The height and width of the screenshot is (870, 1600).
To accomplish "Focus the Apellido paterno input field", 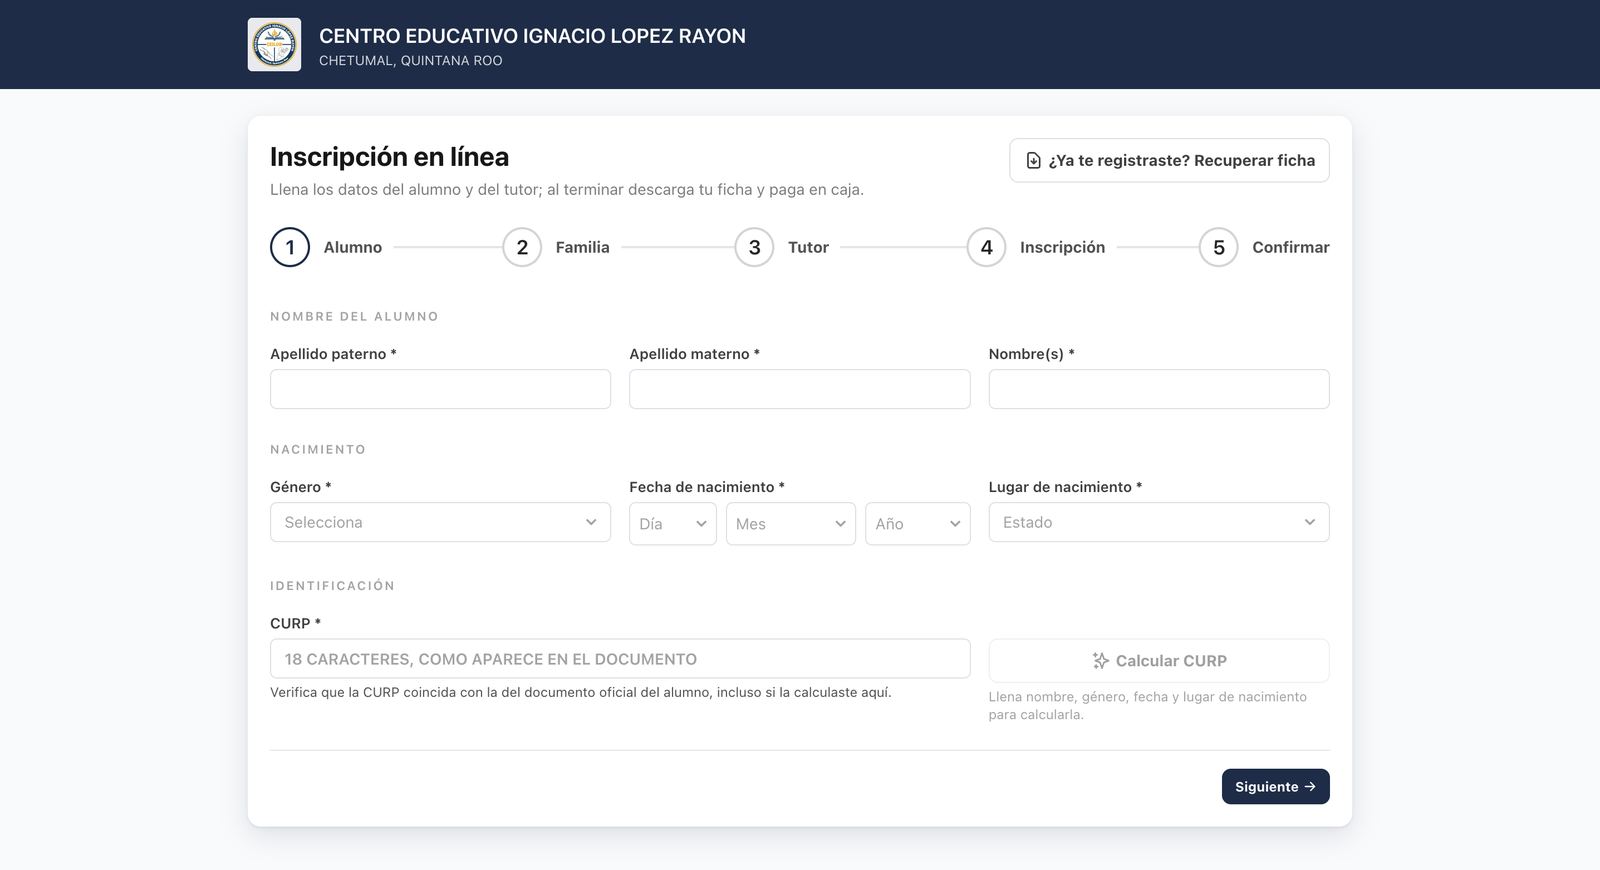I will [440, 389].
